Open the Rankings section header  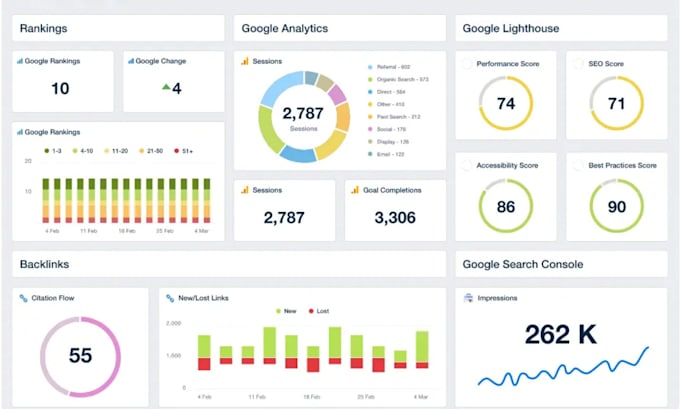click(118, 28)
